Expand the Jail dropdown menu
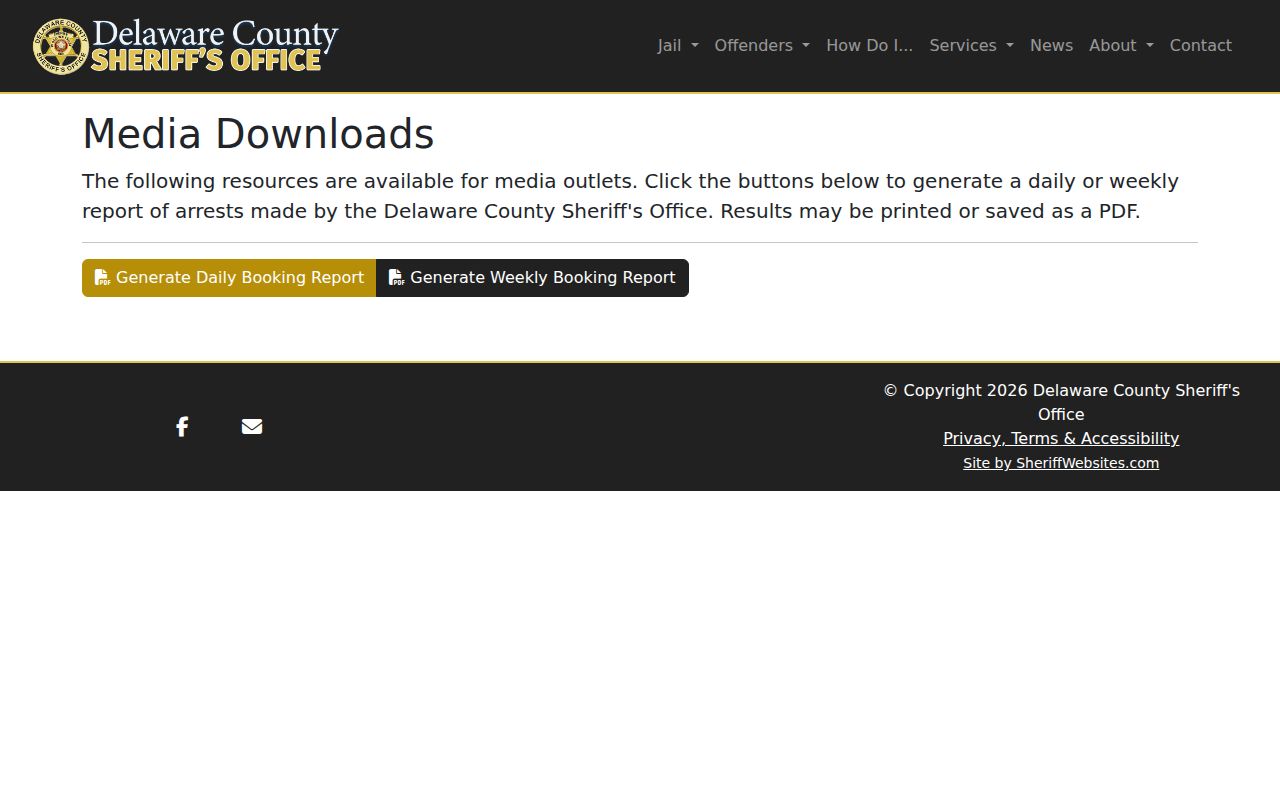Image resolution: width=1280 pixels, height=800 pixels. tap(678, 46)
